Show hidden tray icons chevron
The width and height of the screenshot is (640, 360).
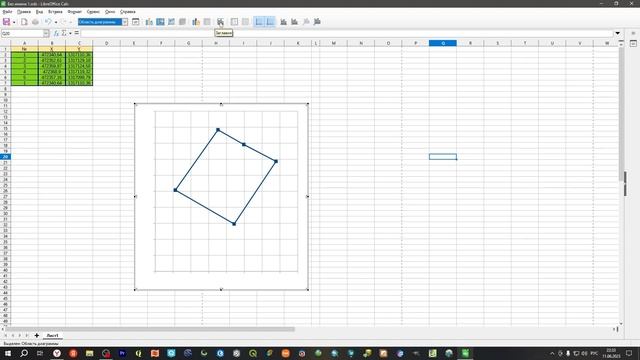coord(552,353)
